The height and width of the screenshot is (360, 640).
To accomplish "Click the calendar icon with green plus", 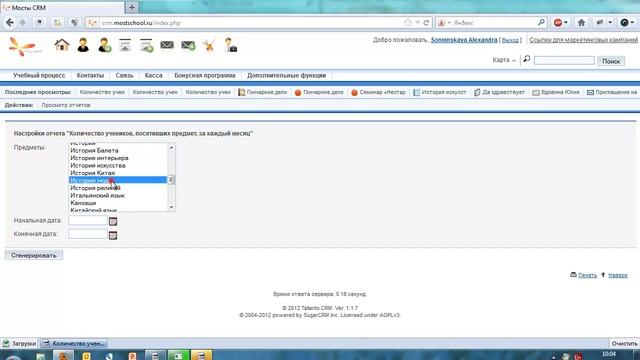I will 146,45.
